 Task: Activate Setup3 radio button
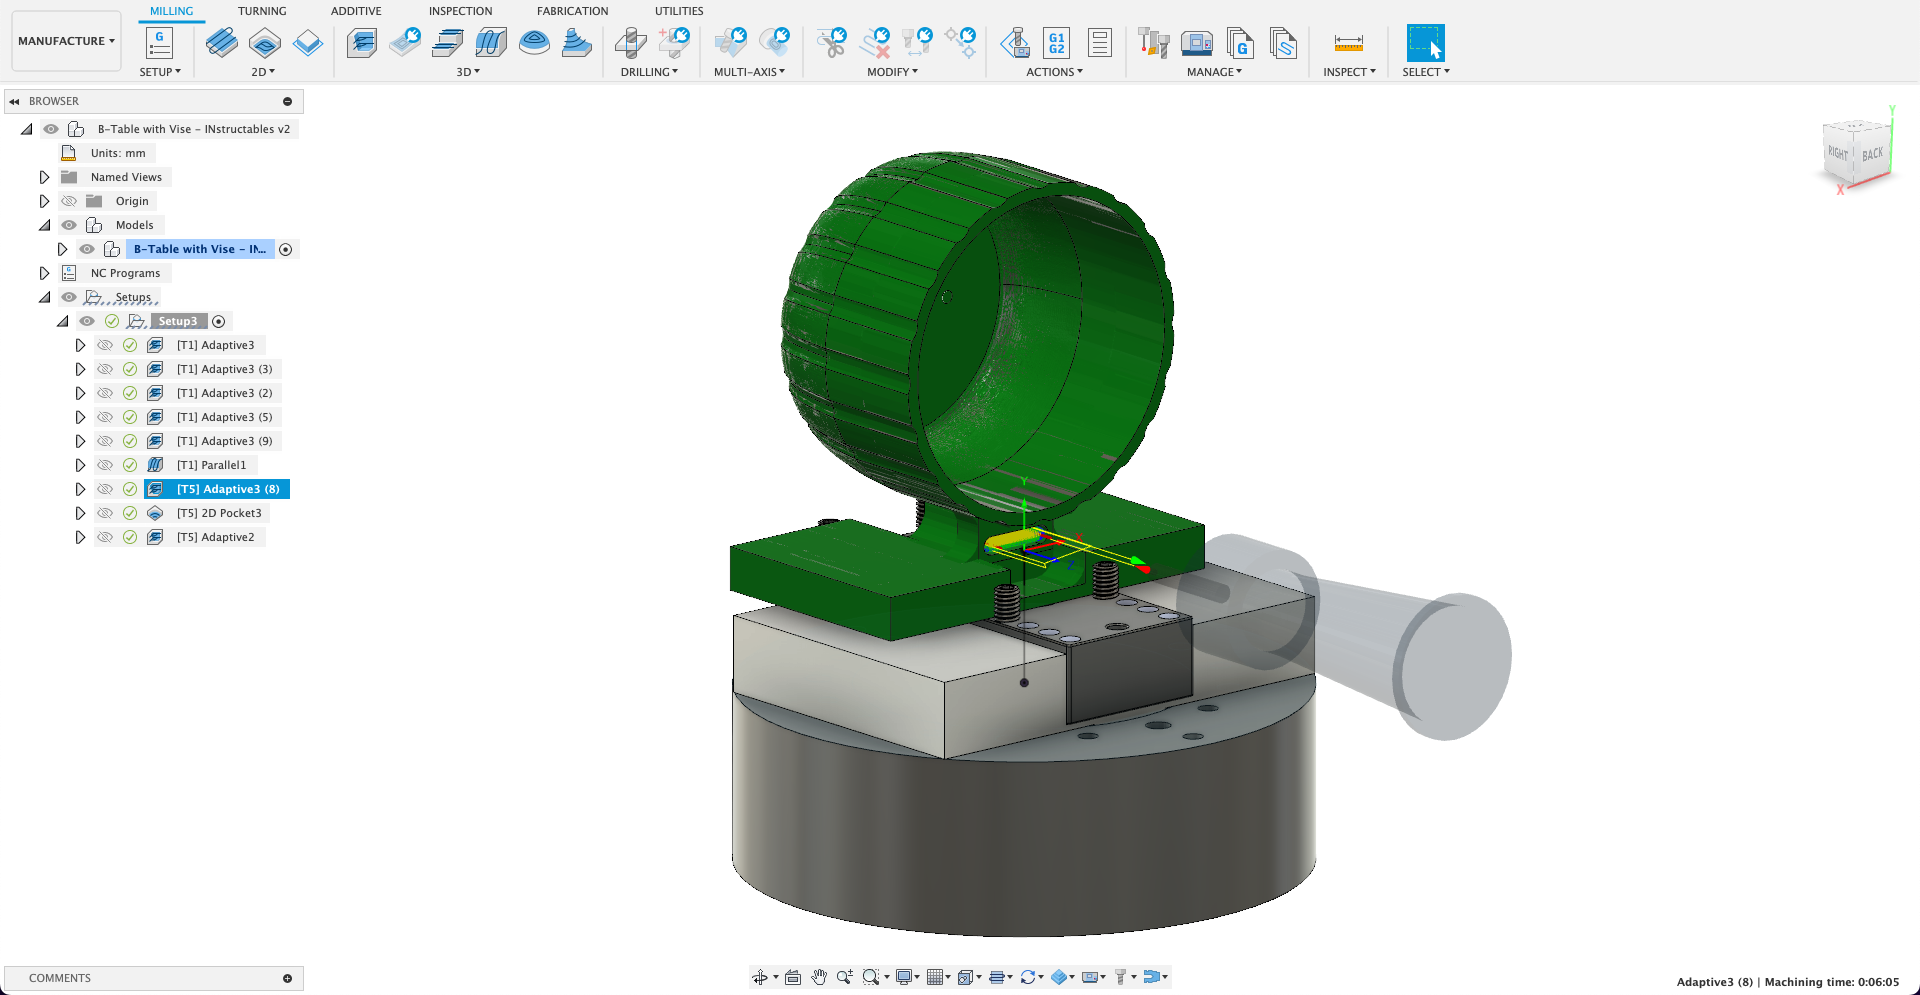pos(219,321)
